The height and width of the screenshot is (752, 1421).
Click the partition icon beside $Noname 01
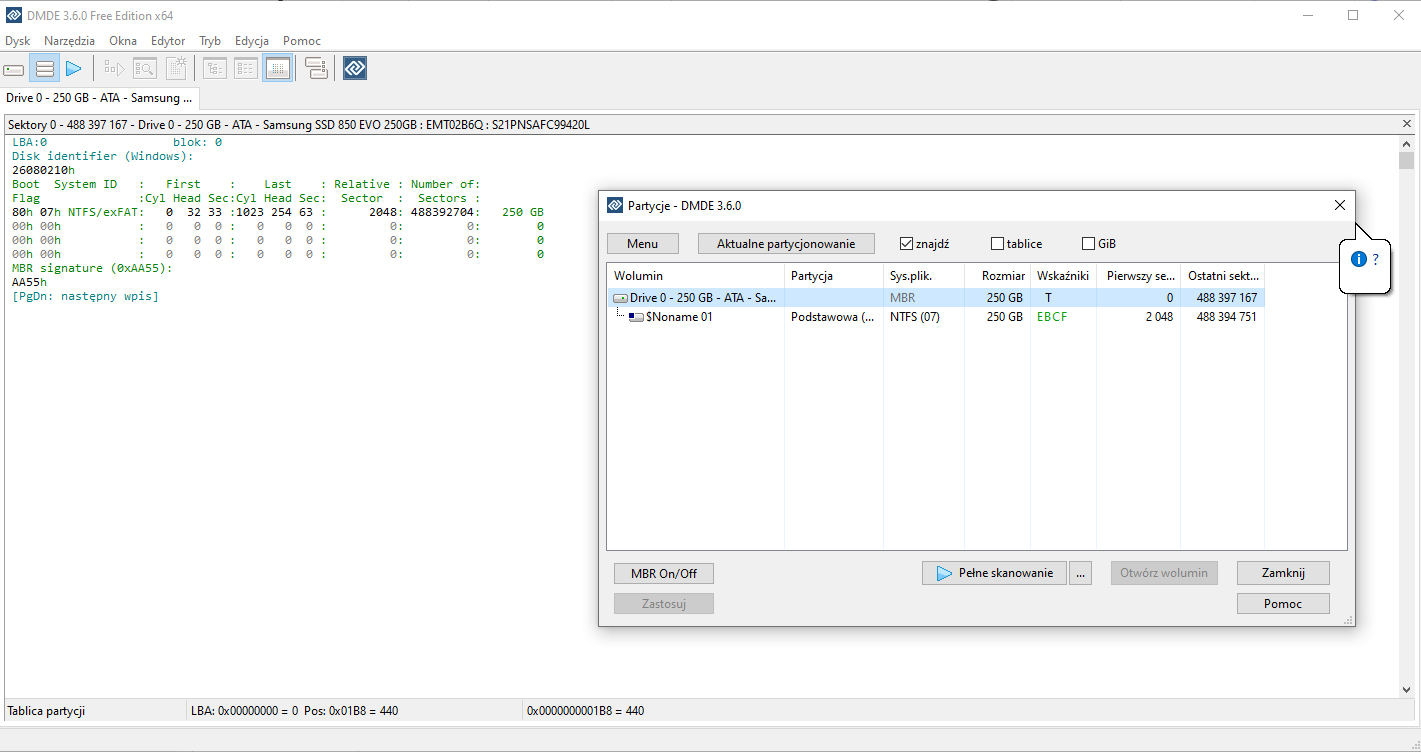tap(636, 317)
